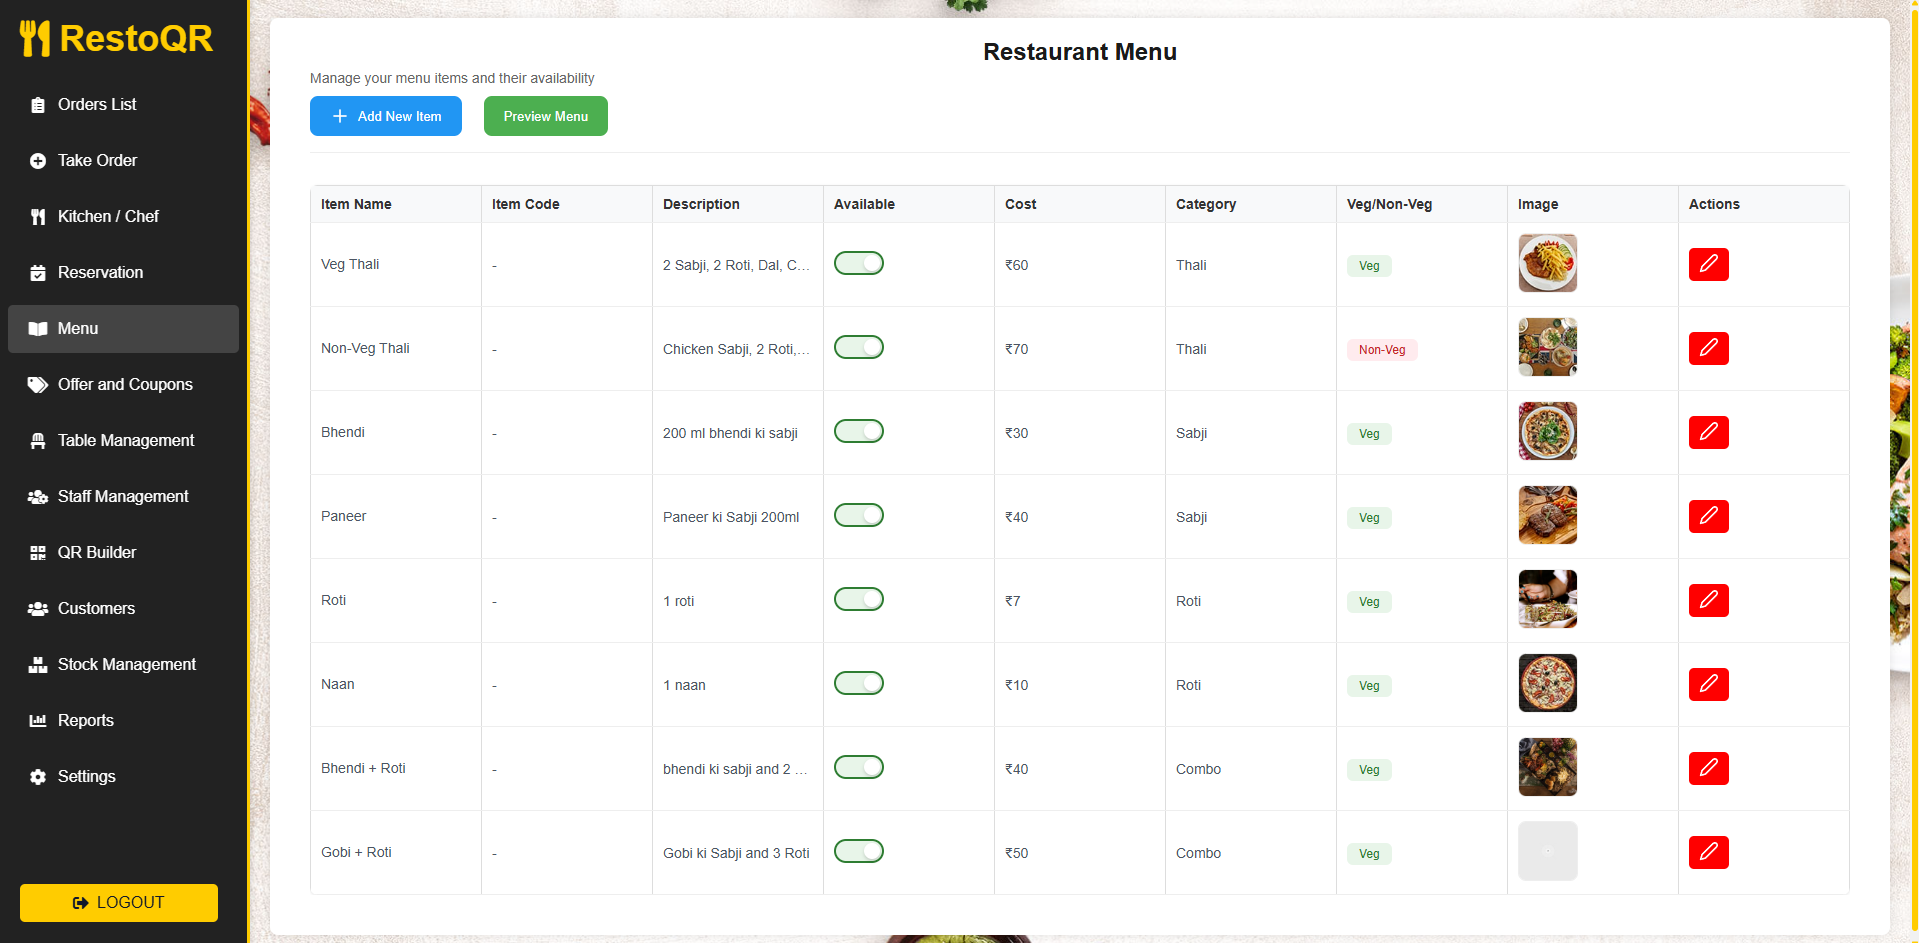The height and width of the screenshot is (943, 1919).
Task: Click the Take Order plus icon
Action: click(38, 161)
